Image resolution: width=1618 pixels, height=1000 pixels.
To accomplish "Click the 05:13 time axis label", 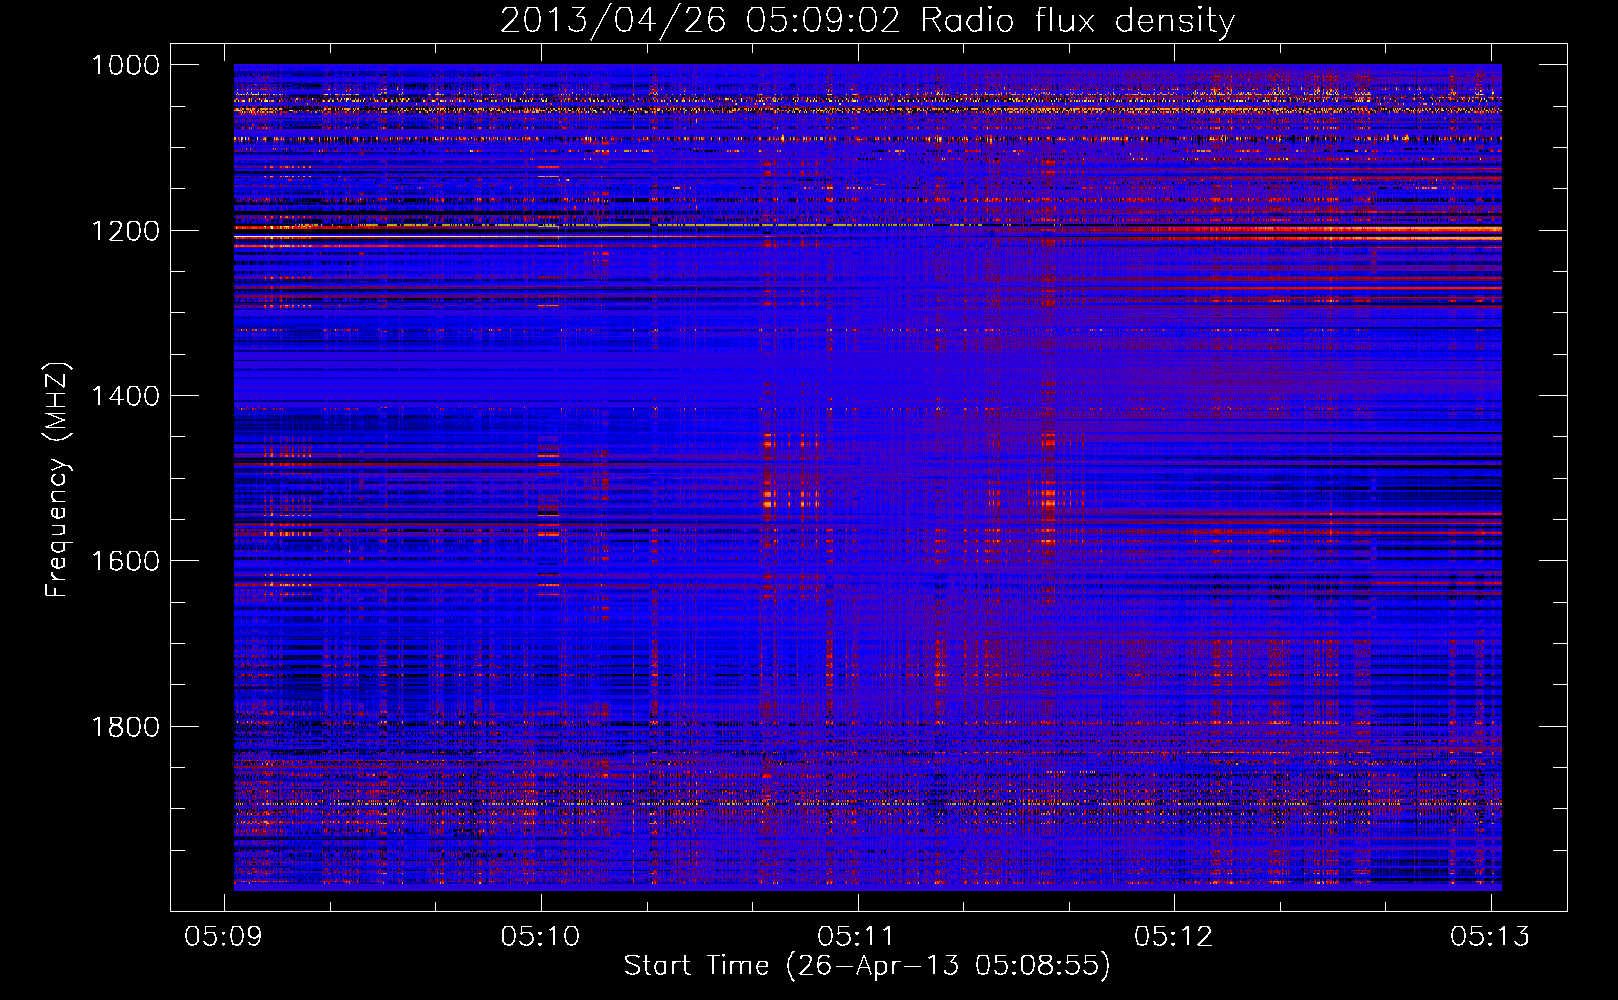I will click(x=1491, y=936).
